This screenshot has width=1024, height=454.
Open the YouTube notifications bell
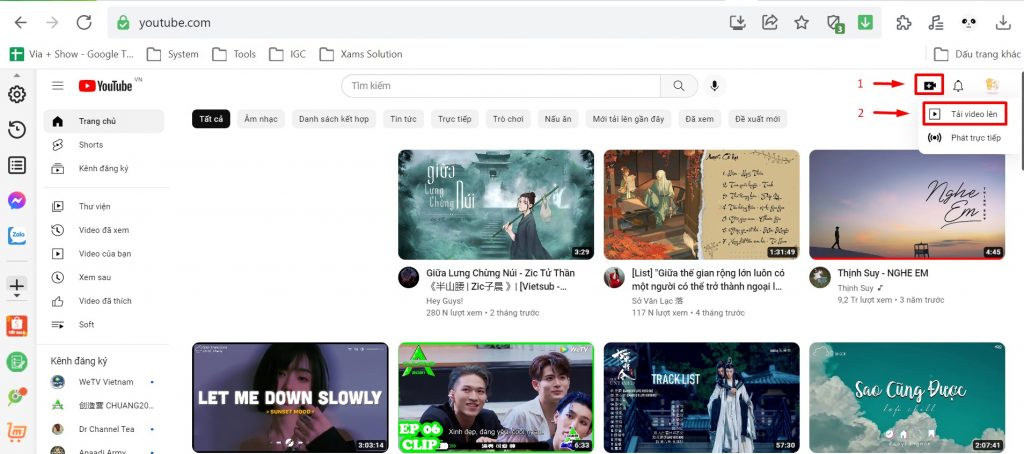click(958, 86)
